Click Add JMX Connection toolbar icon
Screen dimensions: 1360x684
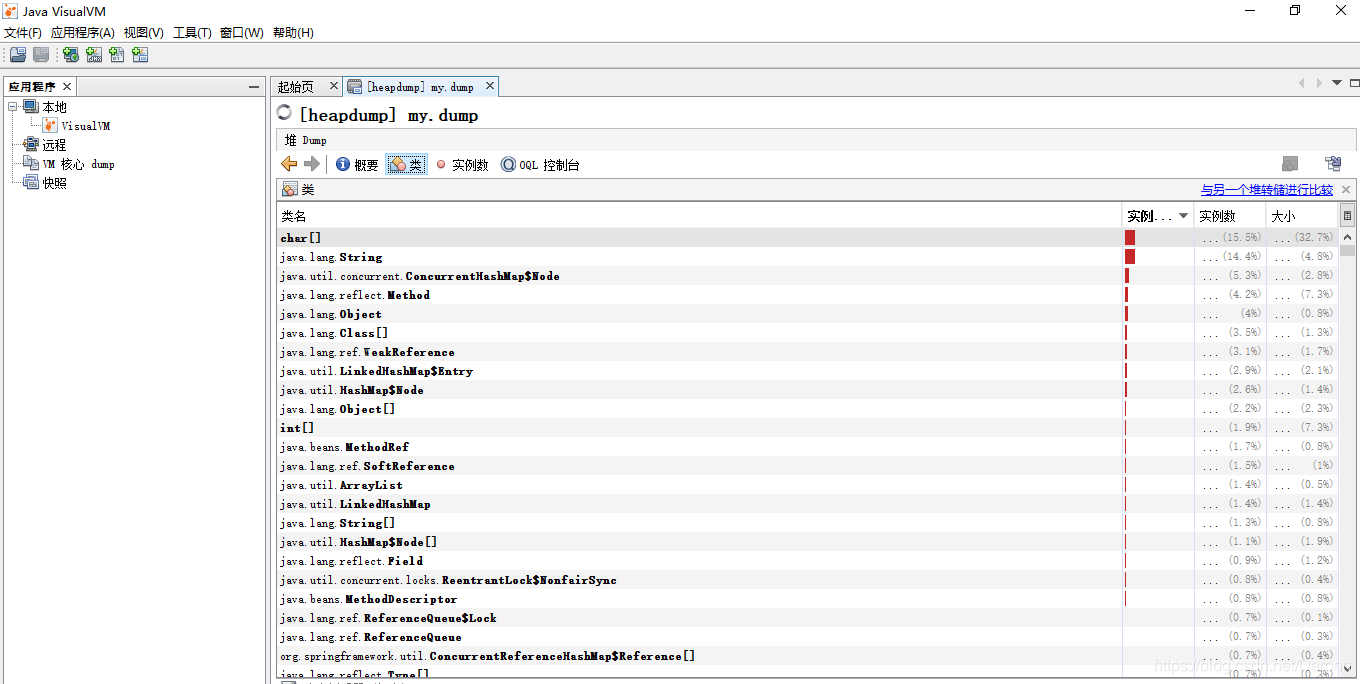click(94, 55)
